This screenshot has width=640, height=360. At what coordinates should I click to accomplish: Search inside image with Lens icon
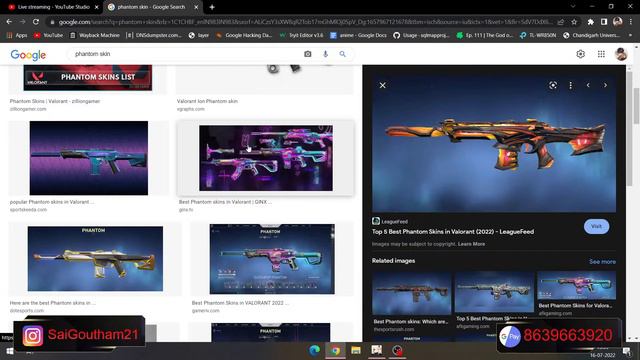click(553, 85)
